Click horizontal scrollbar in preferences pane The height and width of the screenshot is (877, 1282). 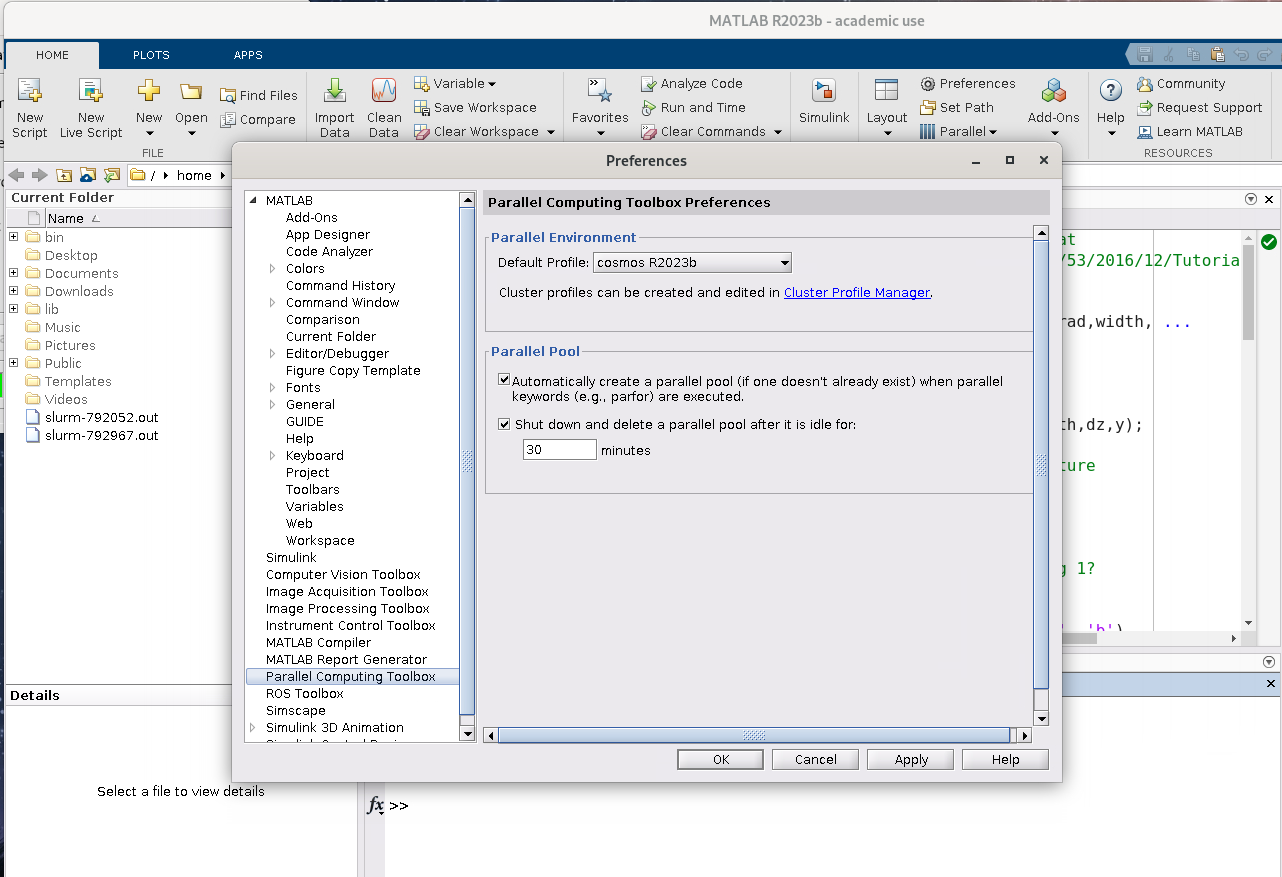756,735
